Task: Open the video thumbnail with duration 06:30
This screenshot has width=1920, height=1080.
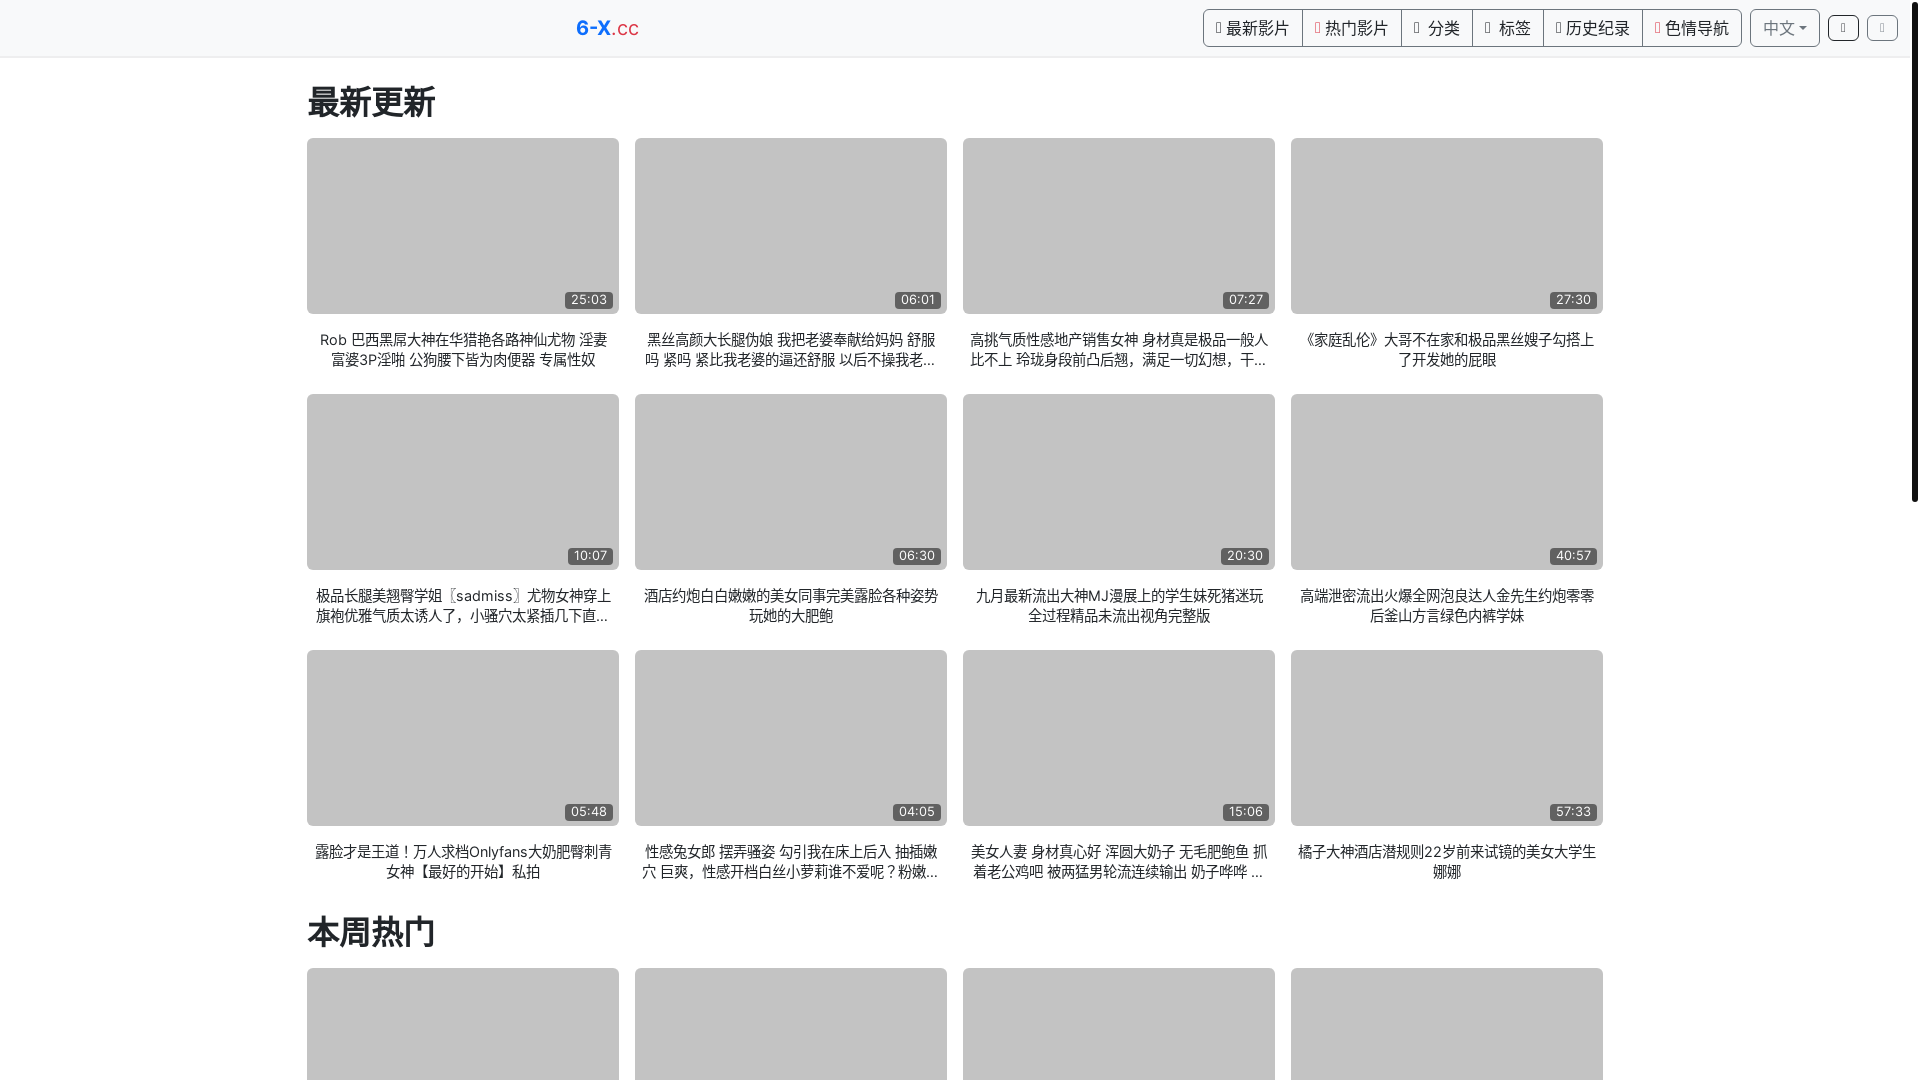Action: tap(791, 482)
